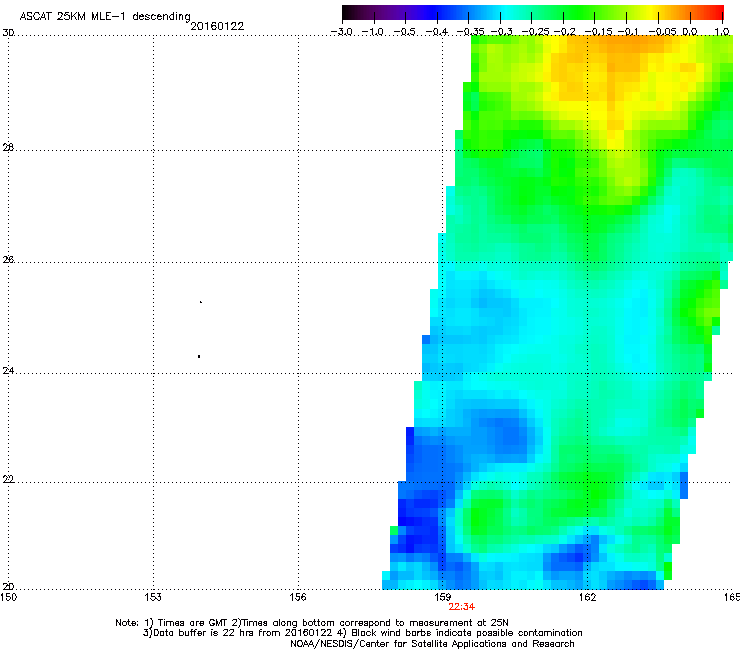Select the -0.1 color scale label

628,32
